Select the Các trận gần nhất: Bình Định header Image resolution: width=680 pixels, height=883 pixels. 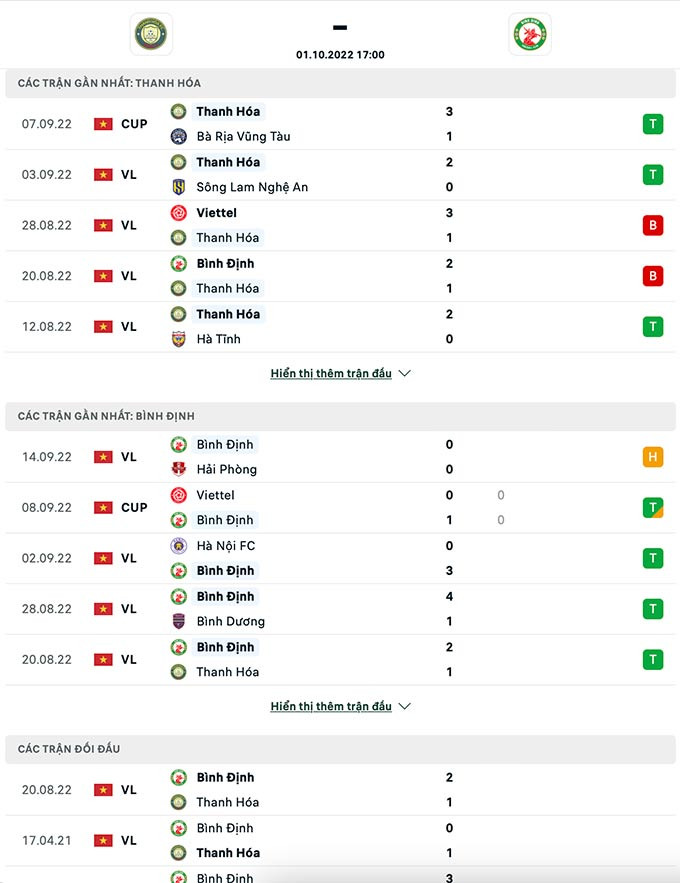106,416
